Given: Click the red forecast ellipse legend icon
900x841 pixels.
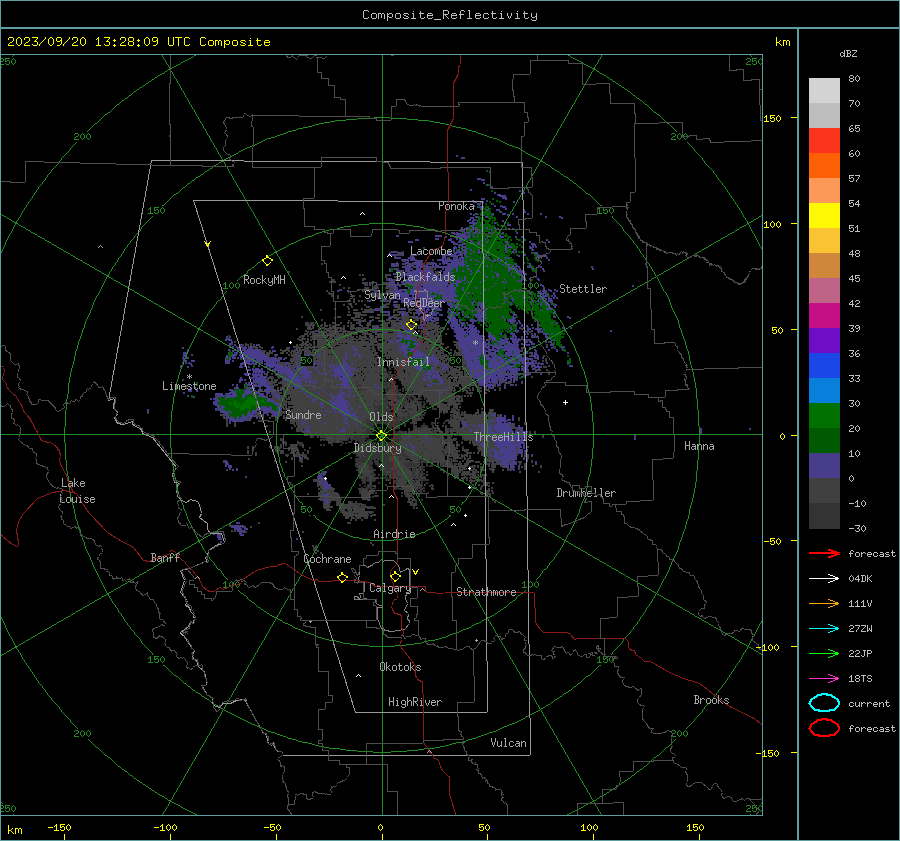Looking at the screenshot, I should 824,728.
